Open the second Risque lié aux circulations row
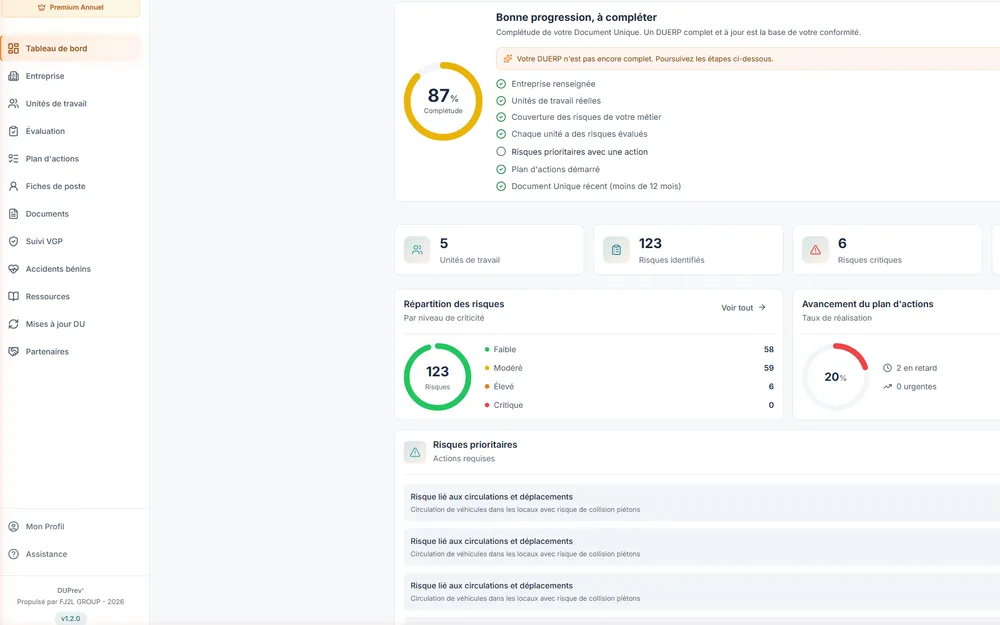Image resolution: width=1000 pixels, height=625 pixels. point(702,547)
